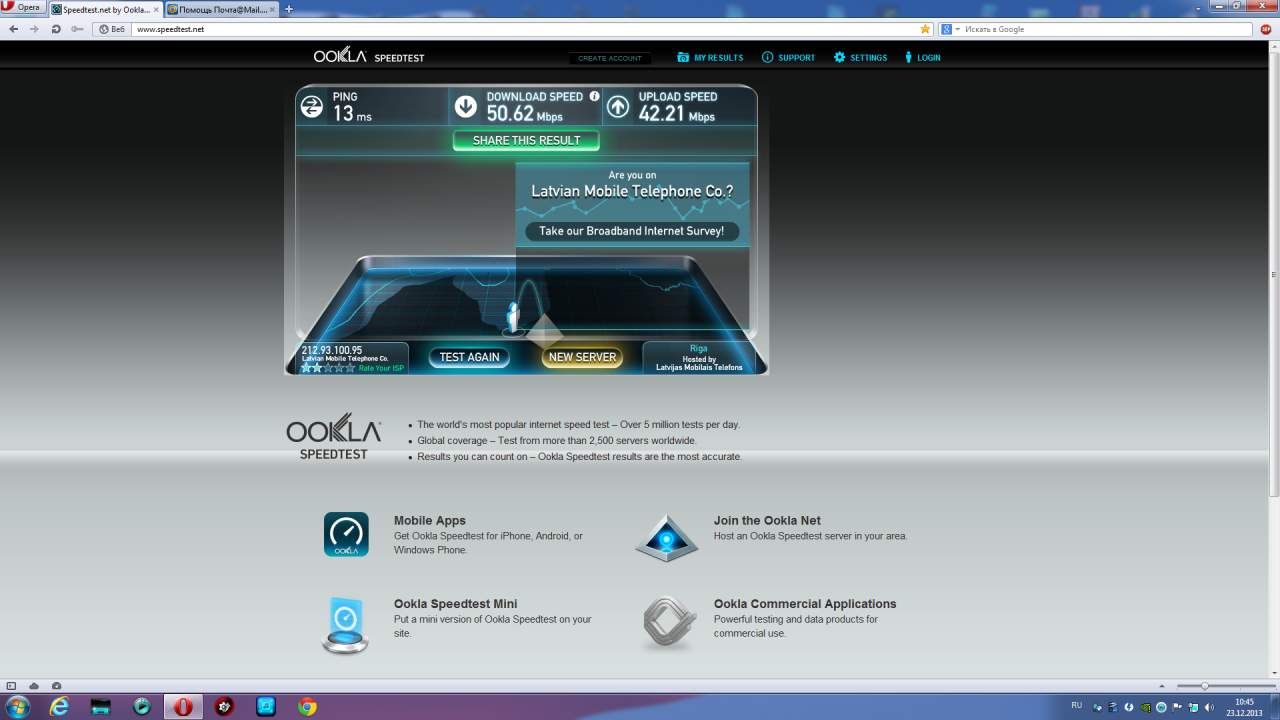
Task: Bookmark this page with the star icon
Action: 925,29
